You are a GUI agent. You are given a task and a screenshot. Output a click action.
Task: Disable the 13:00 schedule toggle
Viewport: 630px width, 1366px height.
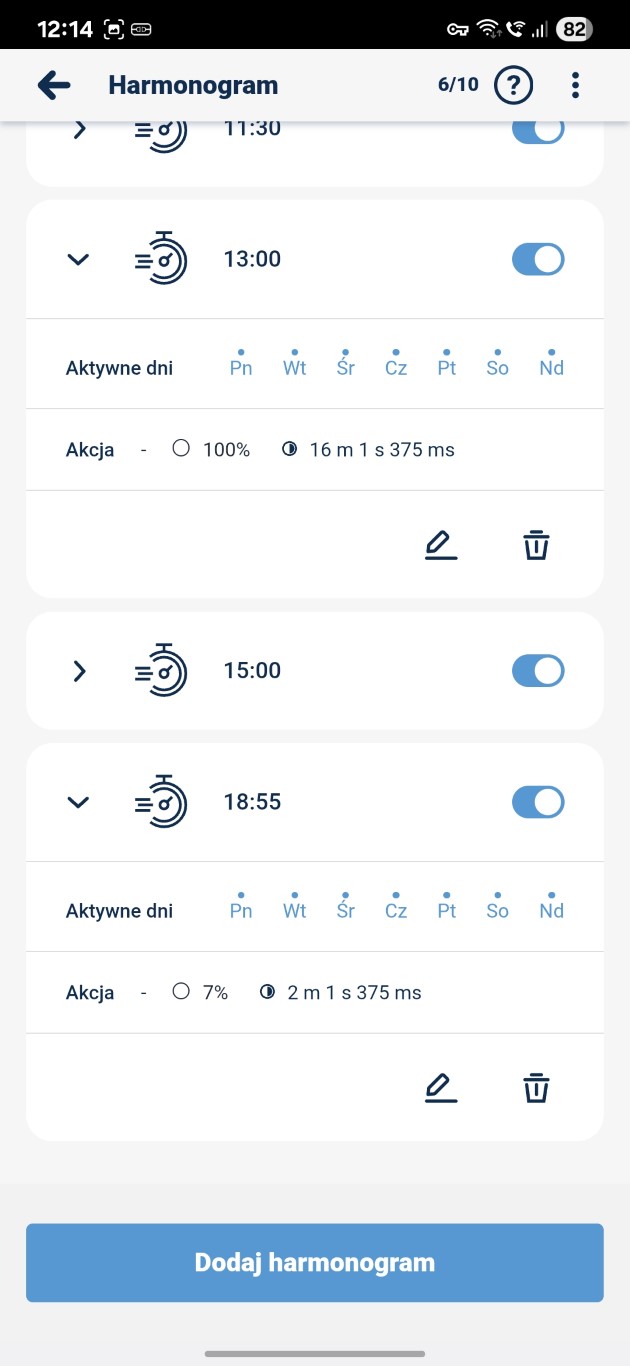[538, 259]
